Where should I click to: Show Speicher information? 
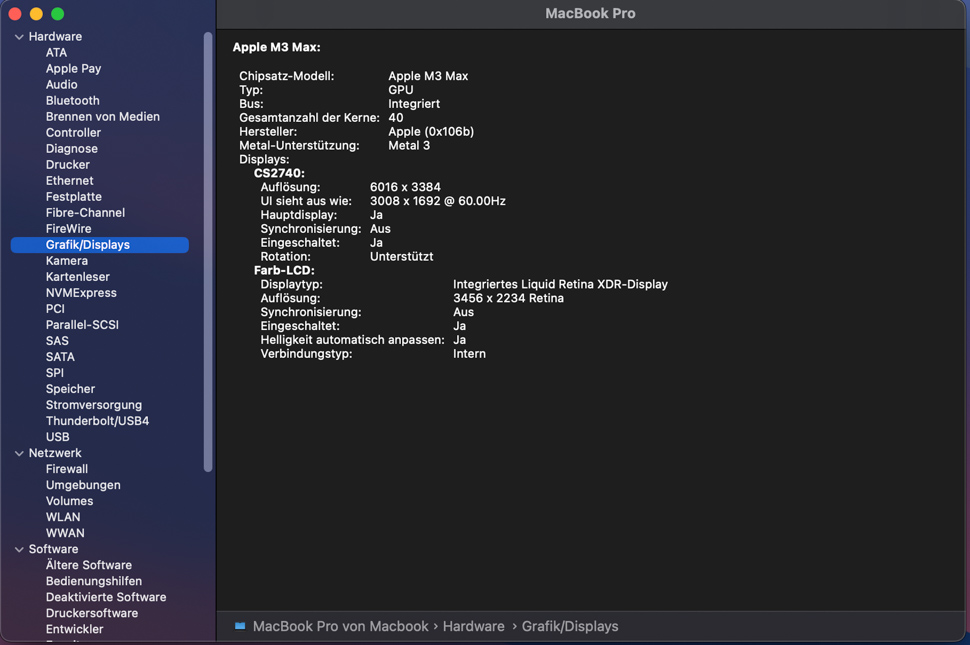click(x=71, y=390)
